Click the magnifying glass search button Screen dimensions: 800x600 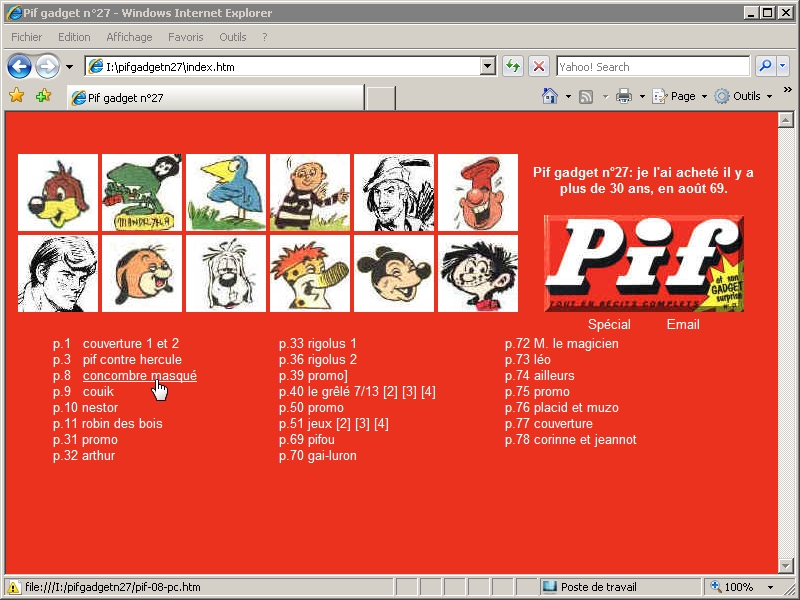[765, 66]
